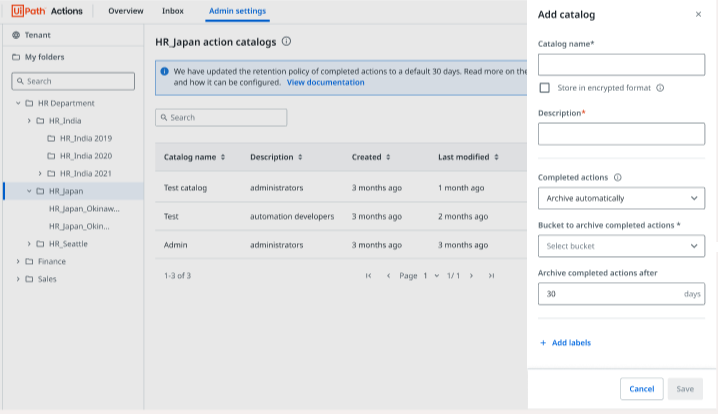The width and height of the screenshot is (718, 414).
Task: Go to previous page arrow
Action: [388, 276]
